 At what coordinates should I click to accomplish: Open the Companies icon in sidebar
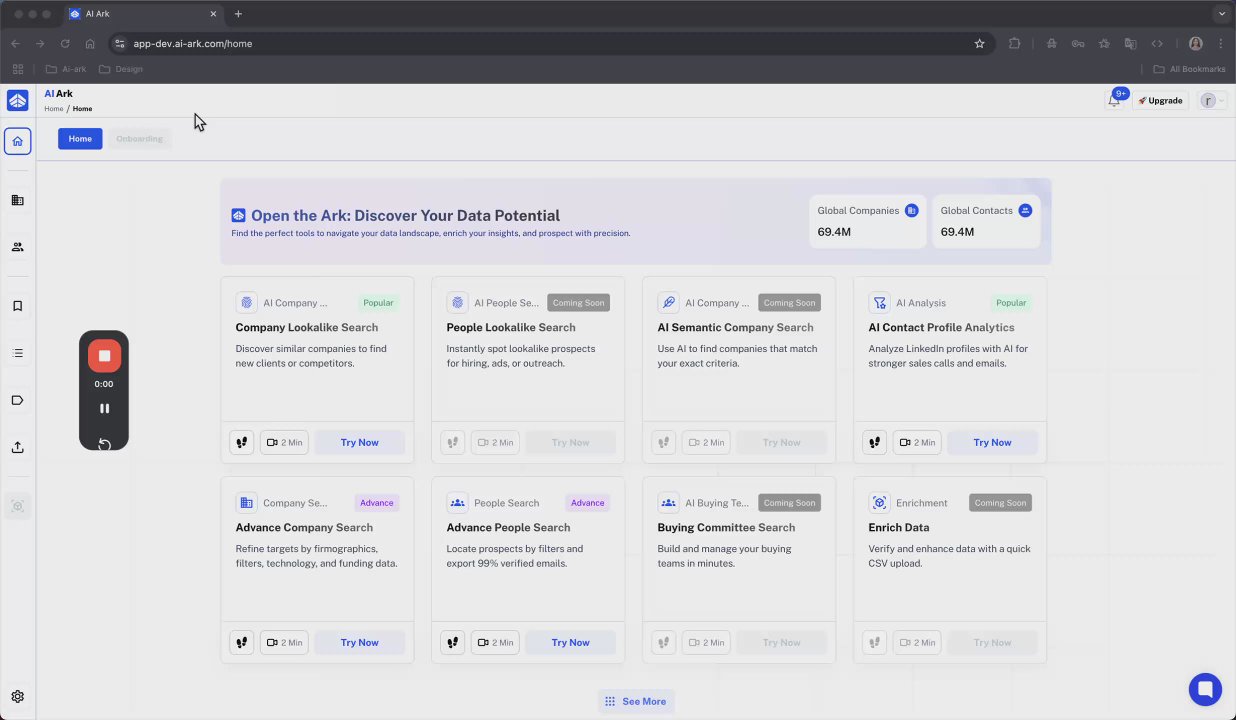(17, 200)
